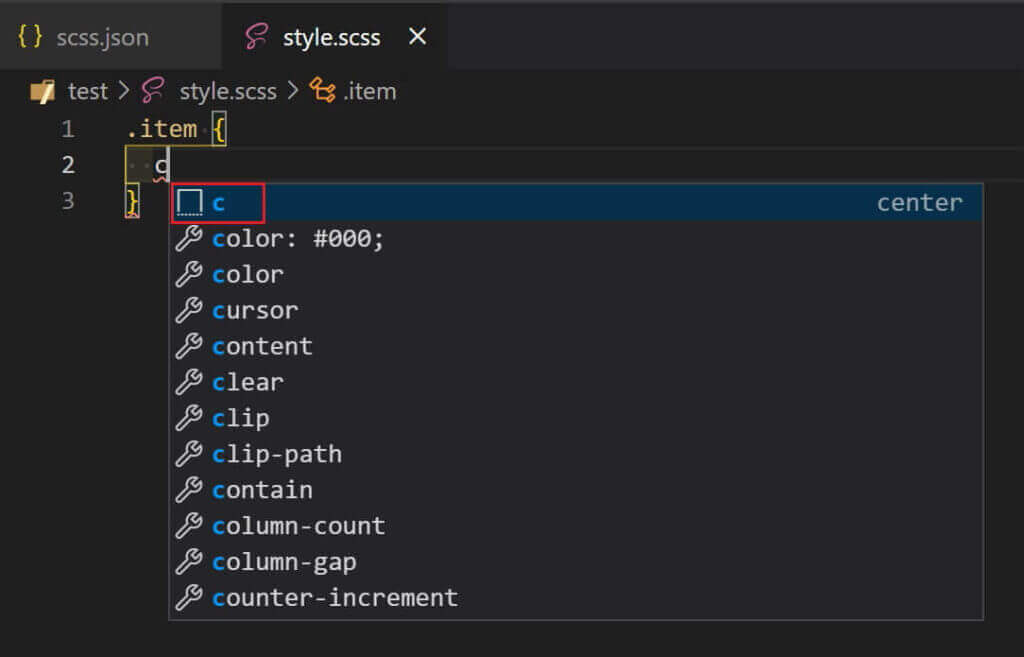Choose the 'clear' suggestion
Image resolution: width=1024 pixels, height=657 pixels.
coord(576,382)
